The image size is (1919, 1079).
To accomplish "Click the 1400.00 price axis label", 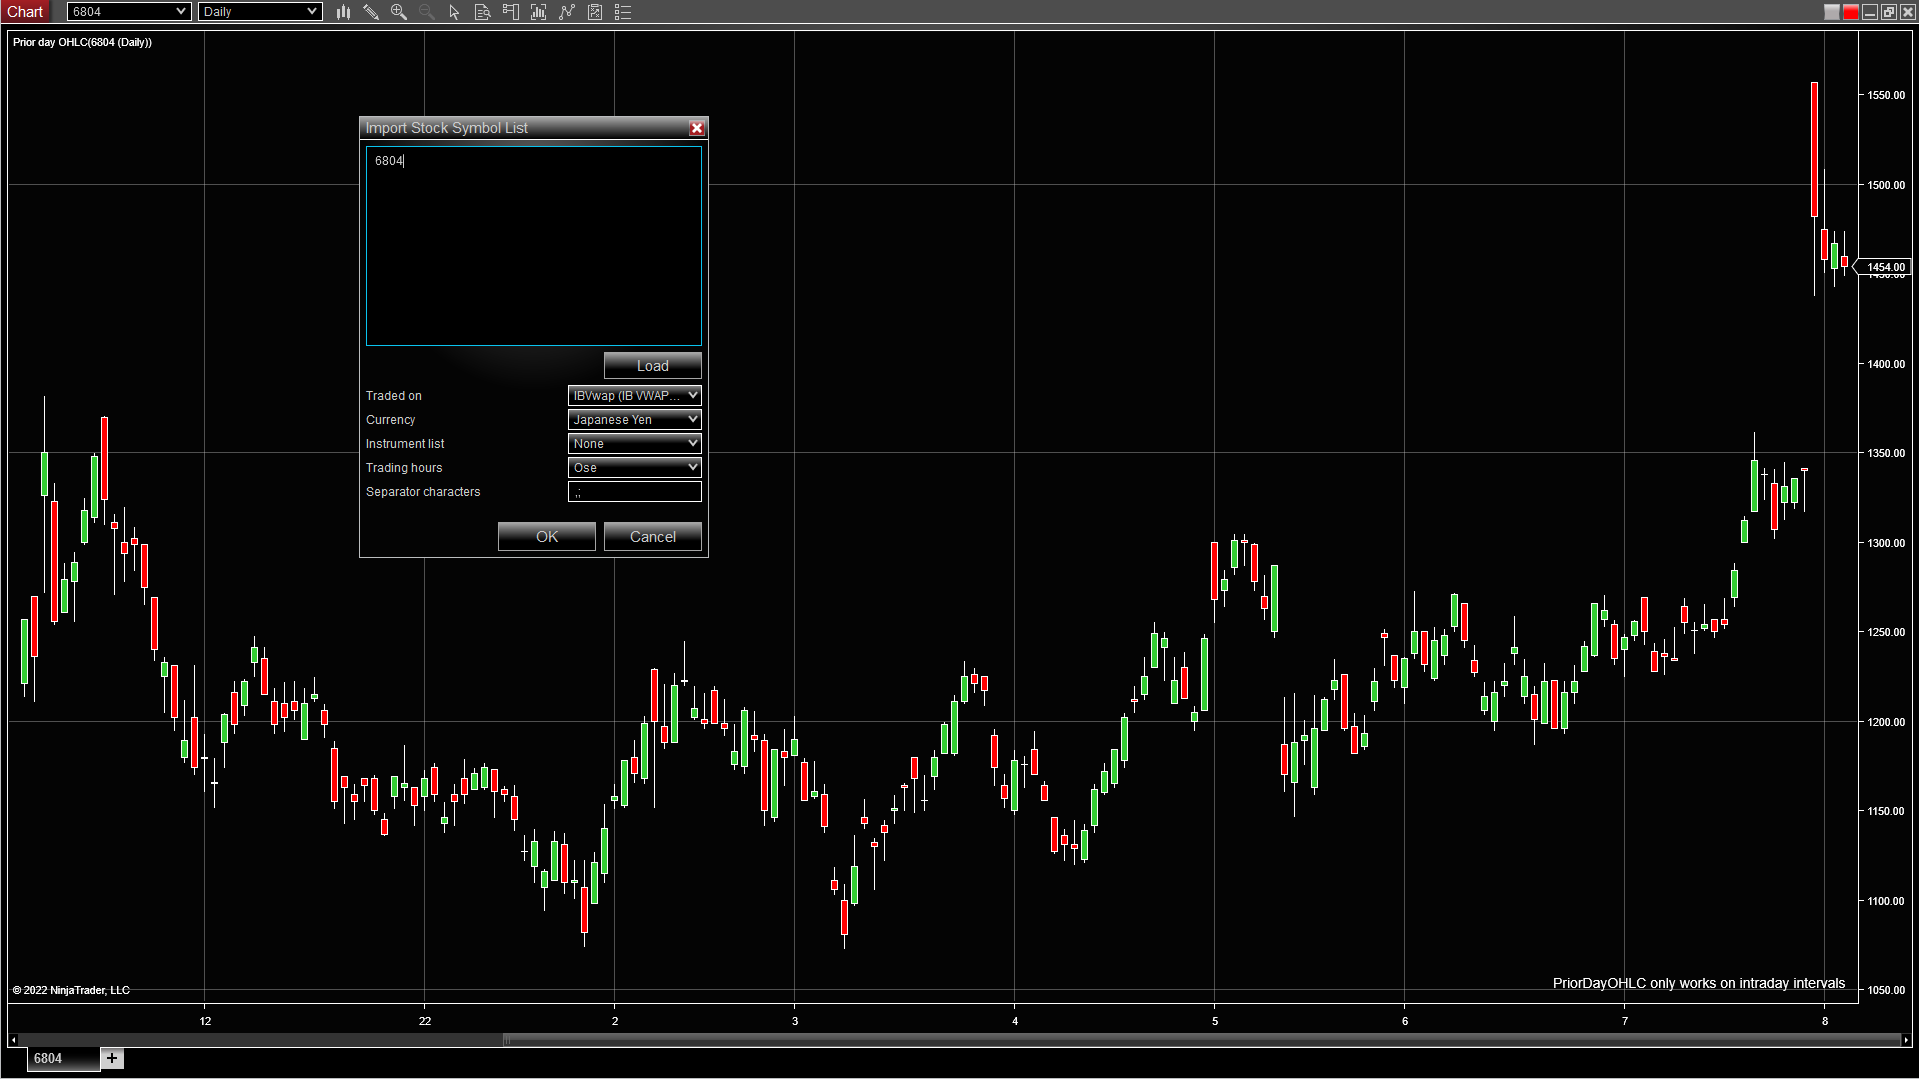I will (x=1886, y=364).
